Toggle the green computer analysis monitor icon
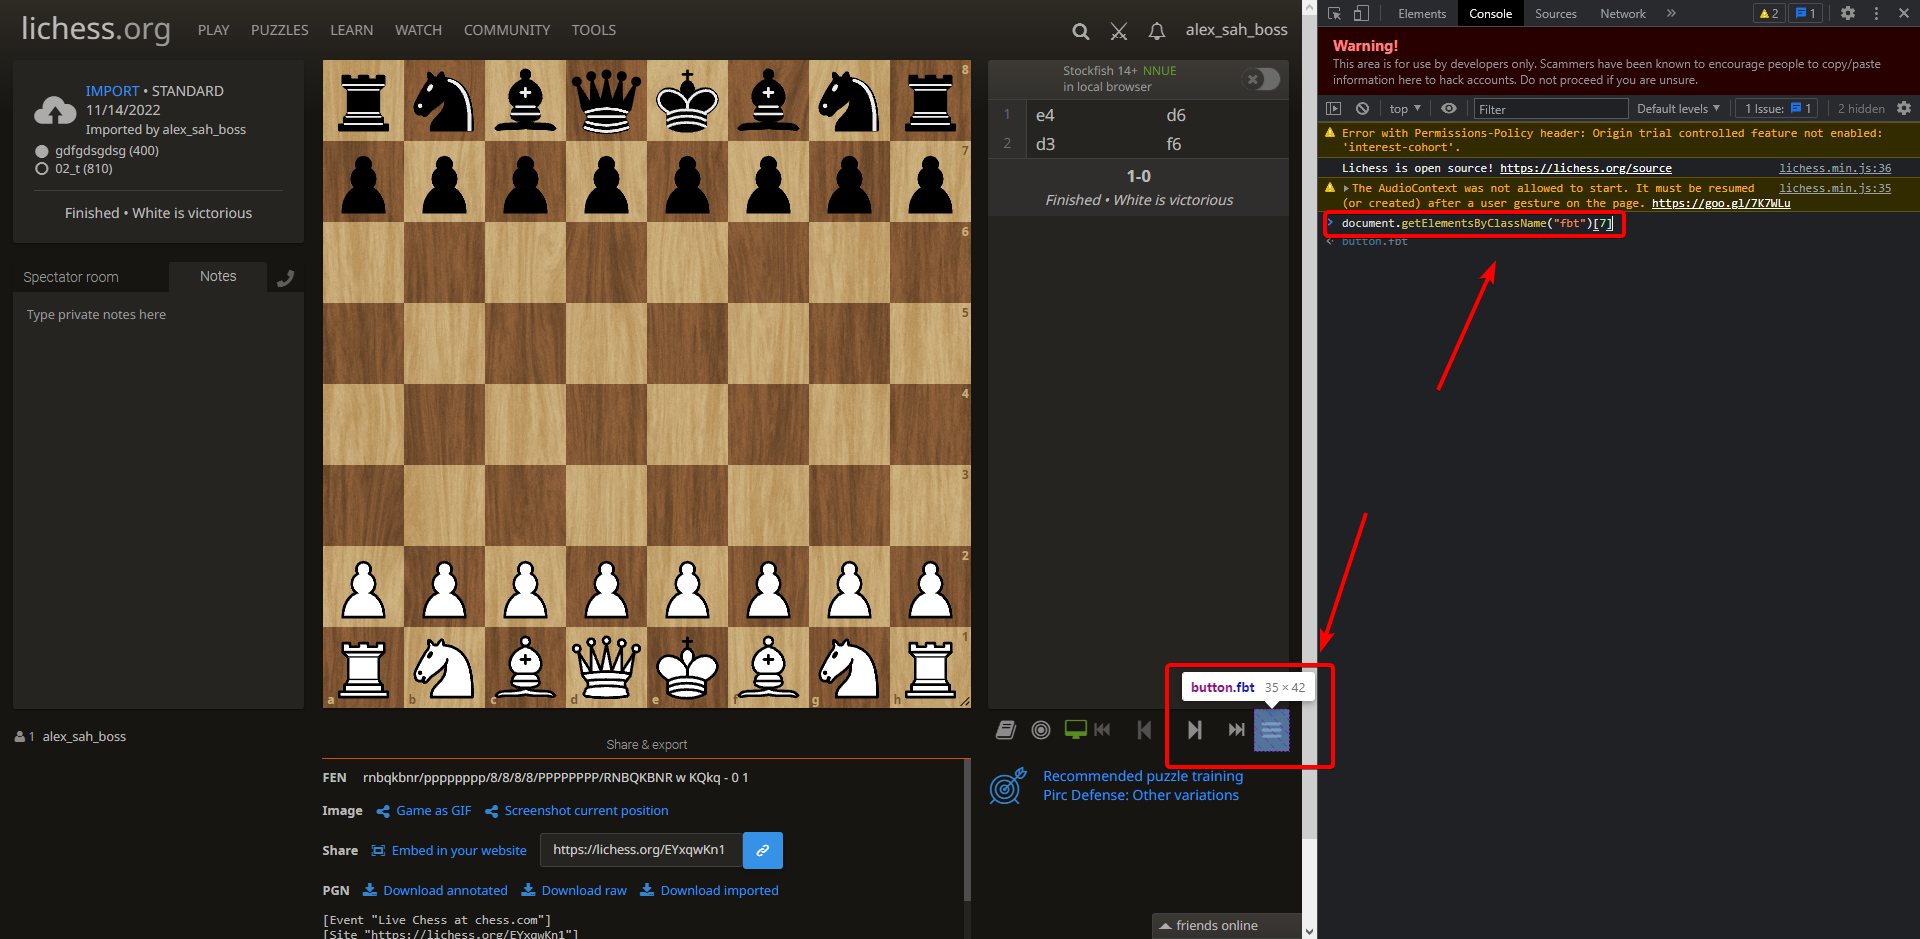The height and width of the screenshot is (939, 1920). pyautogui.click(x=1075, y=730)
